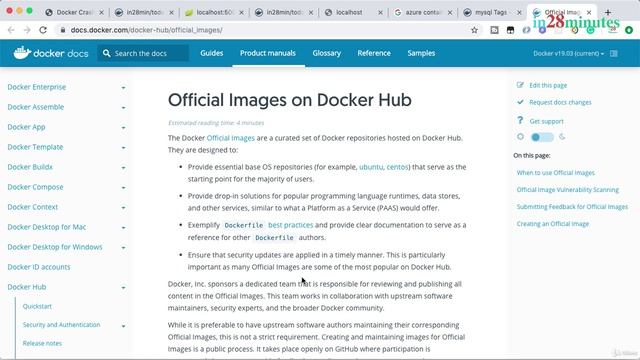
Task: Switch to the localhost:50 browser tab
Action: 213,12
